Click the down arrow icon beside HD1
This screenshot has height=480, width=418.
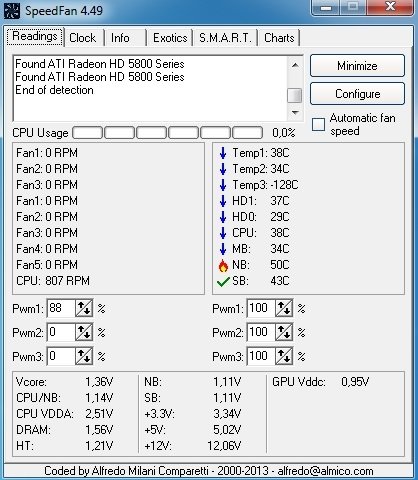(x=223, y=201)
